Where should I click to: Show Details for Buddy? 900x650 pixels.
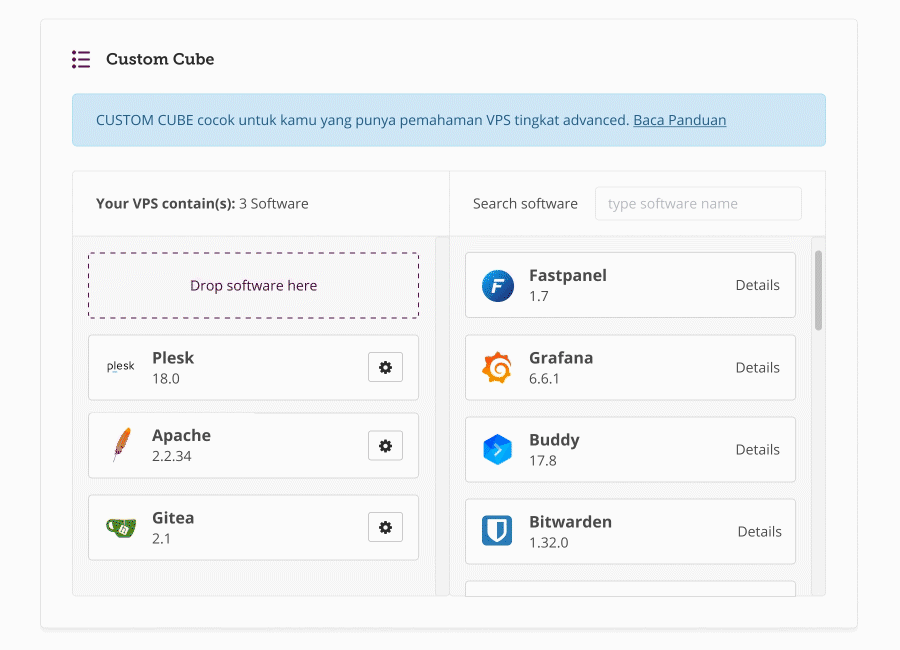pos(758,450)
